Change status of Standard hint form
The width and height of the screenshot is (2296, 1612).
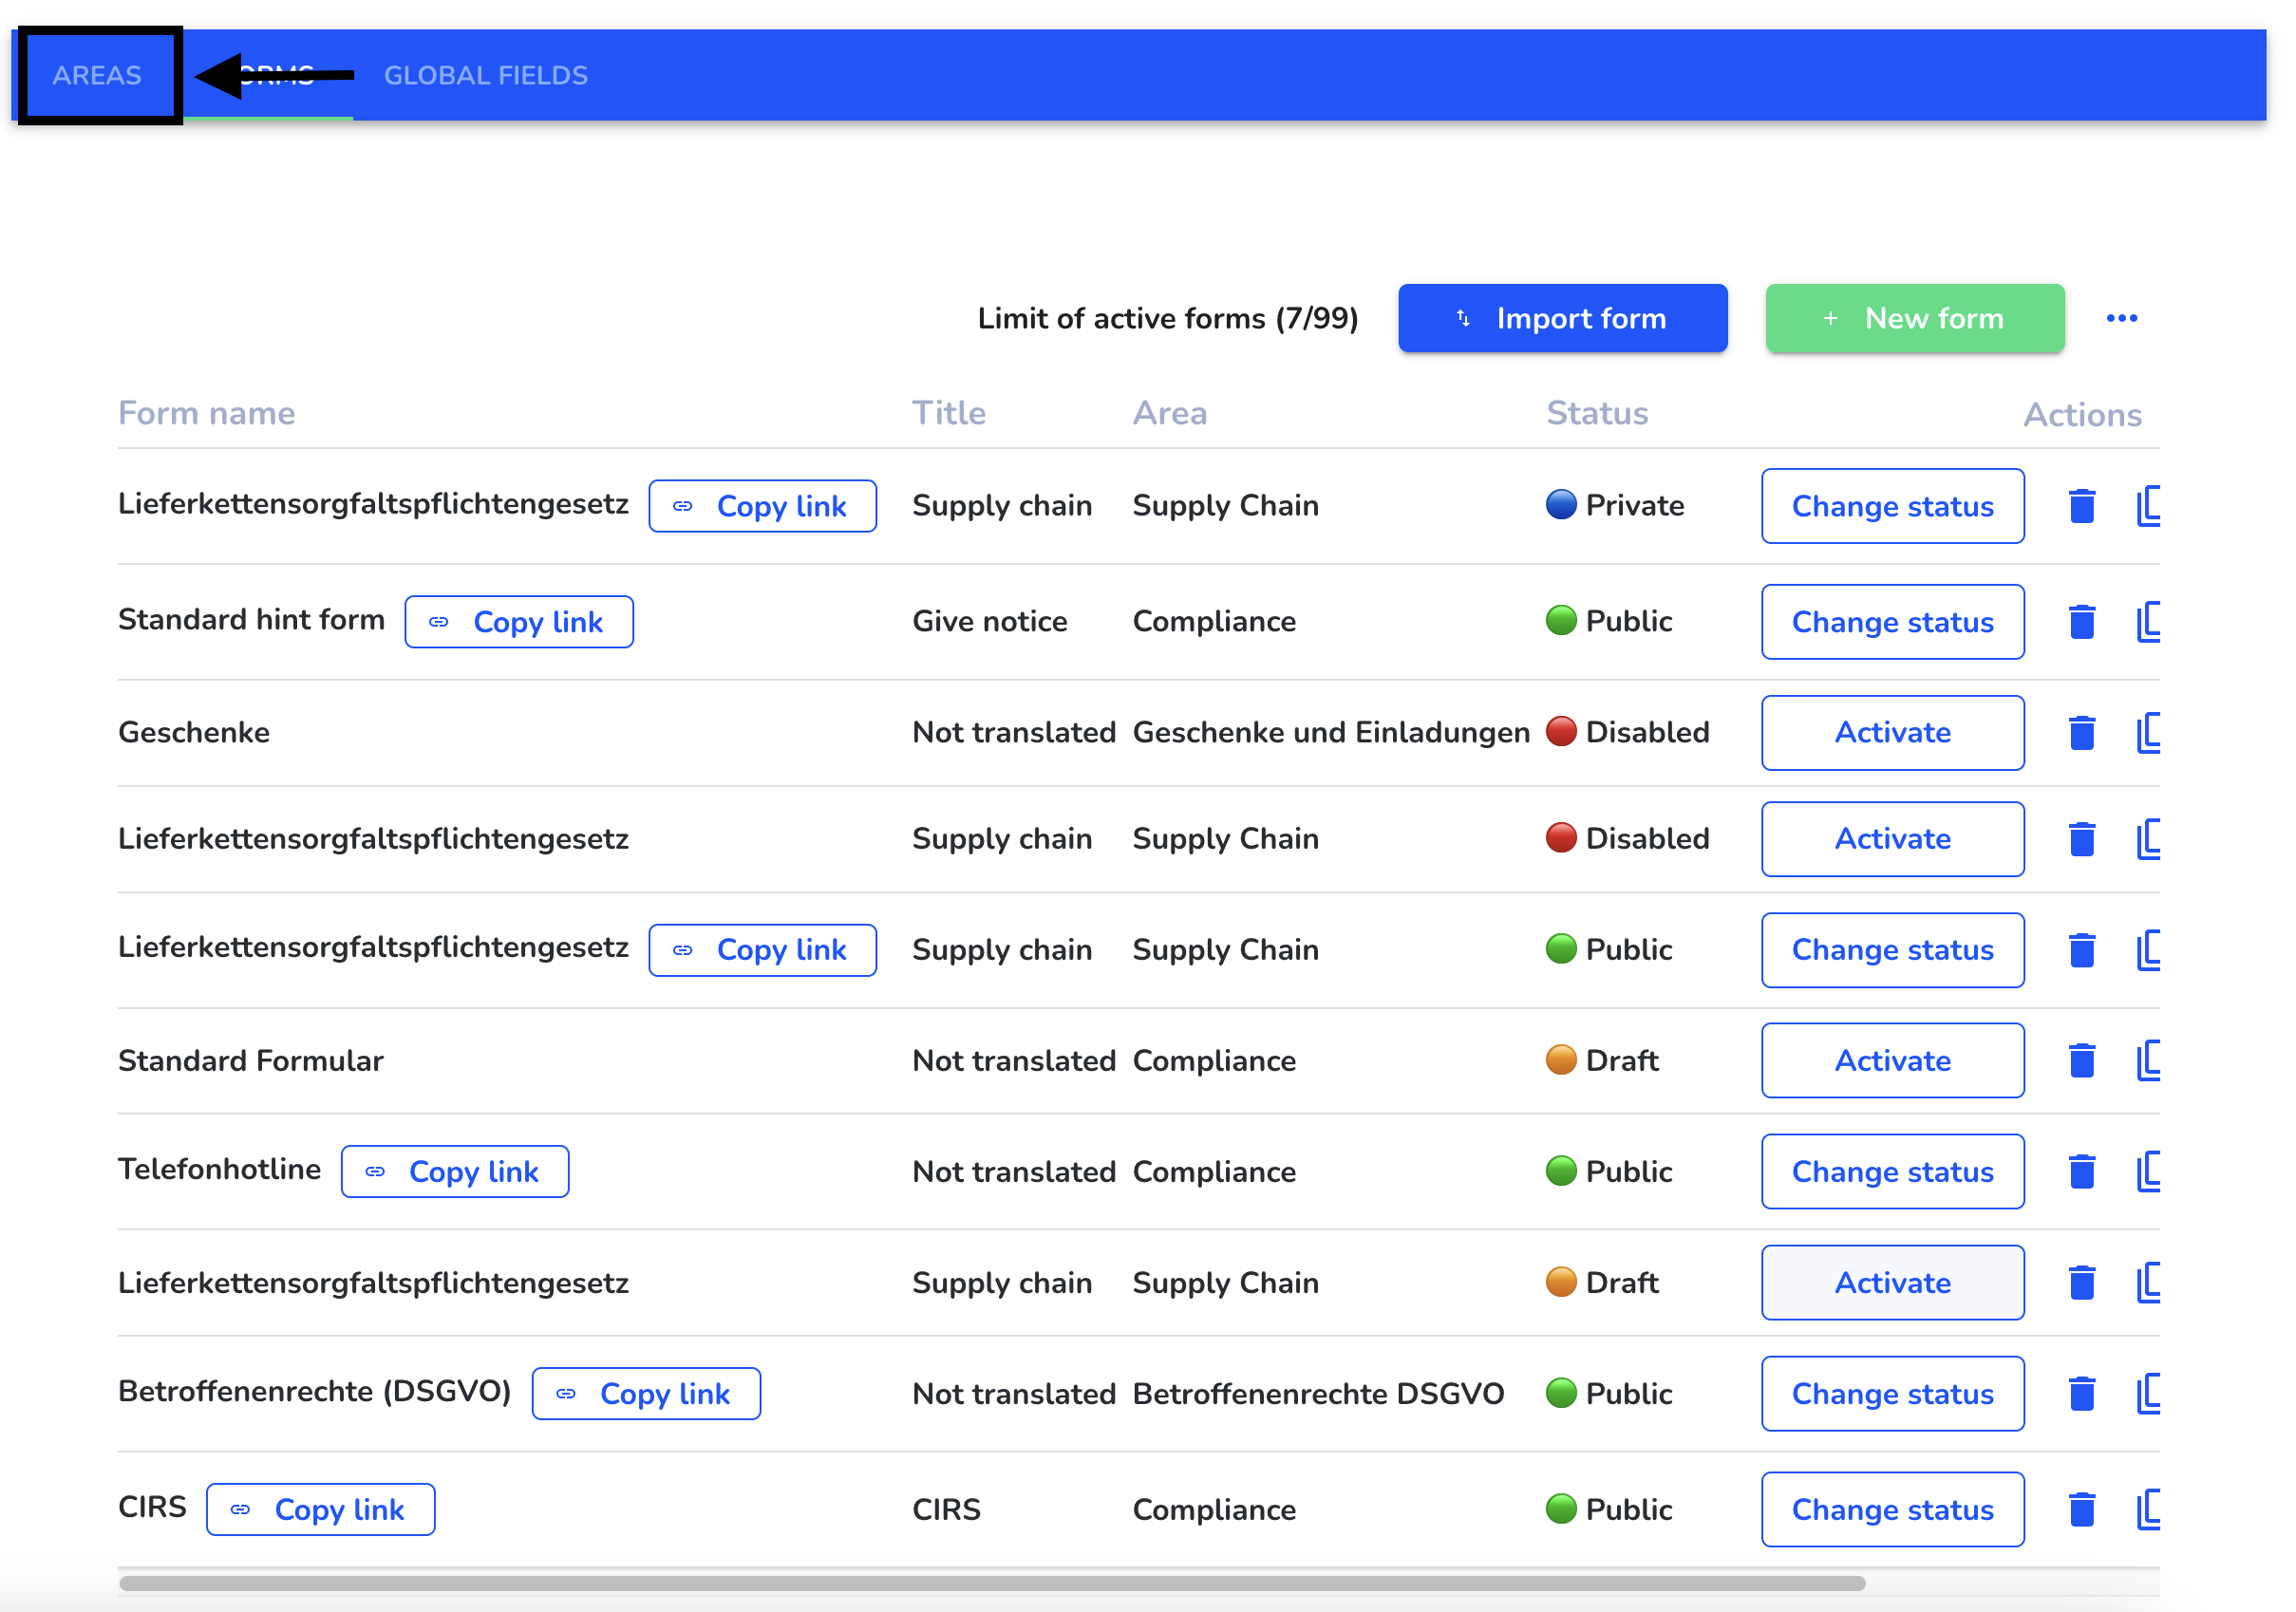[x=1892, y=622]
